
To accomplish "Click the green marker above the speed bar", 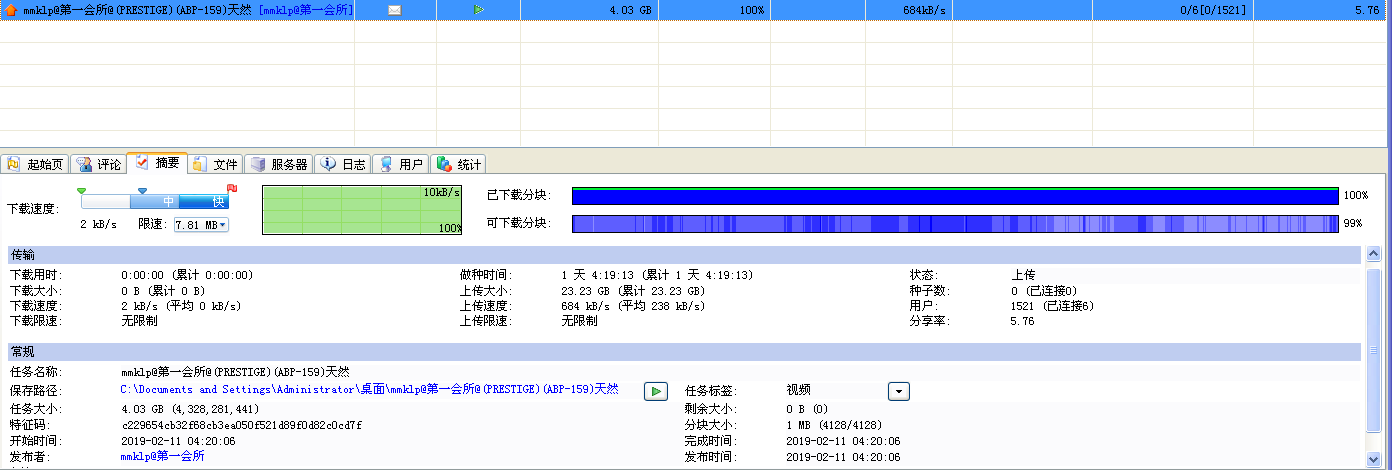I will click(x=82, y=189).
